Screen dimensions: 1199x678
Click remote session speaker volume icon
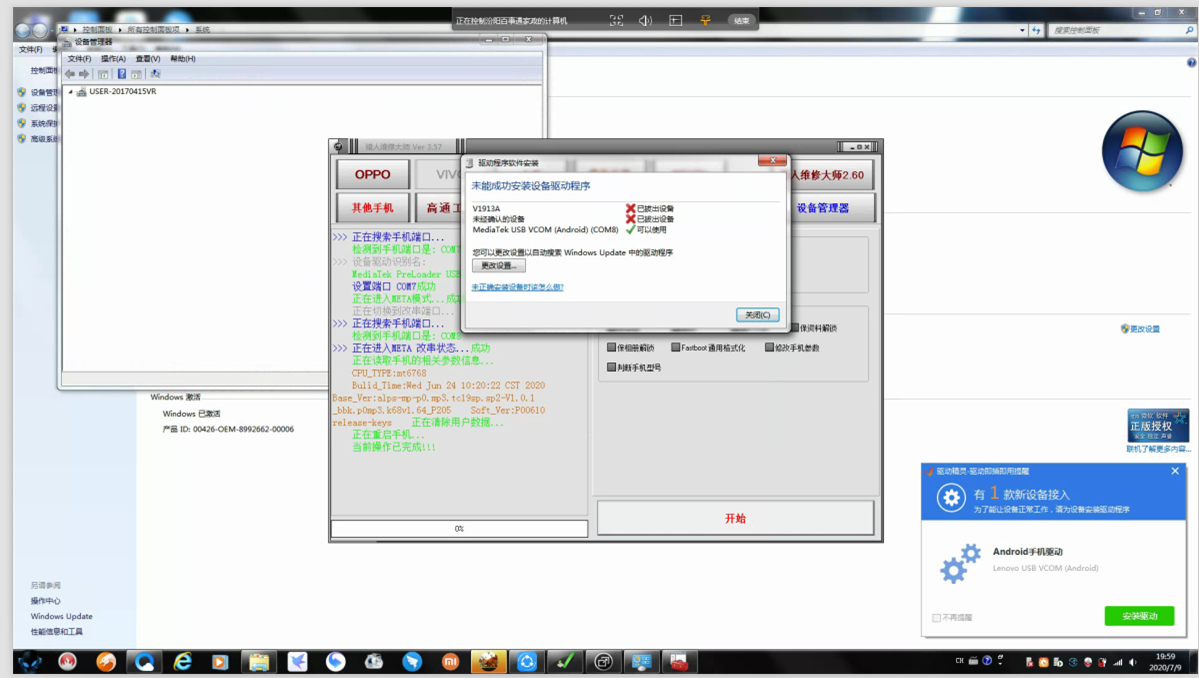click(x=645, y=21)
